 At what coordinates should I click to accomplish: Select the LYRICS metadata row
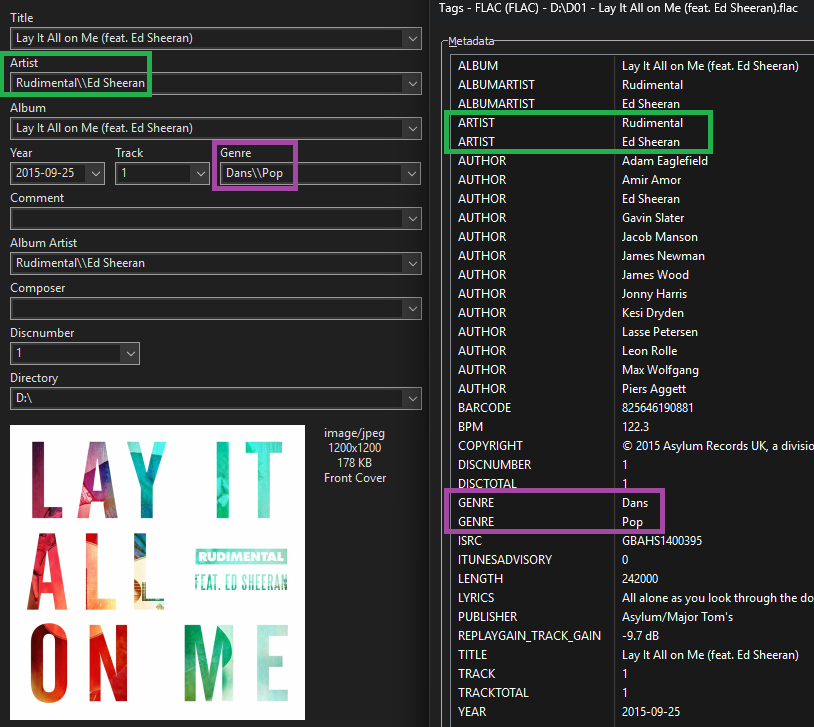632,598
